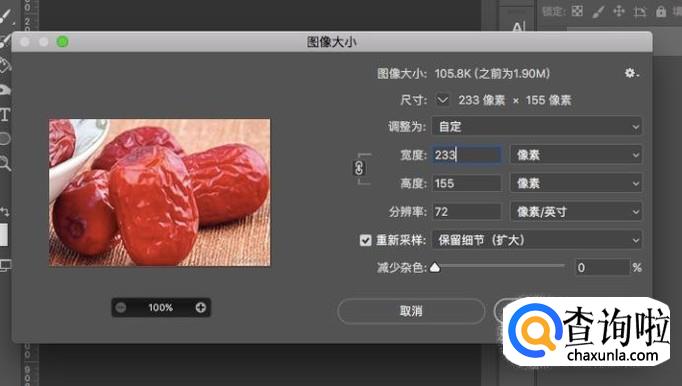Click the 取消 cancel button
This screenshot has width=682, height=386.
(x=411, y=311)
